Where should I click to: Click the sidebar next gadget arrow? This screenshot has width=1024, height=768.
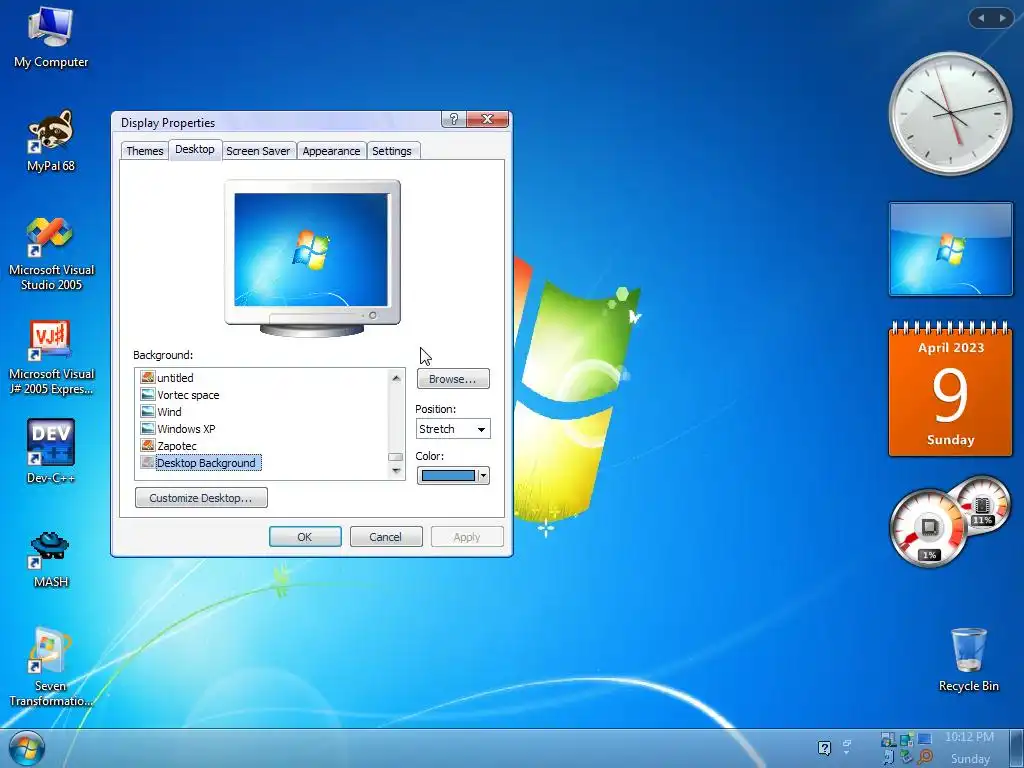point(1002,18)
